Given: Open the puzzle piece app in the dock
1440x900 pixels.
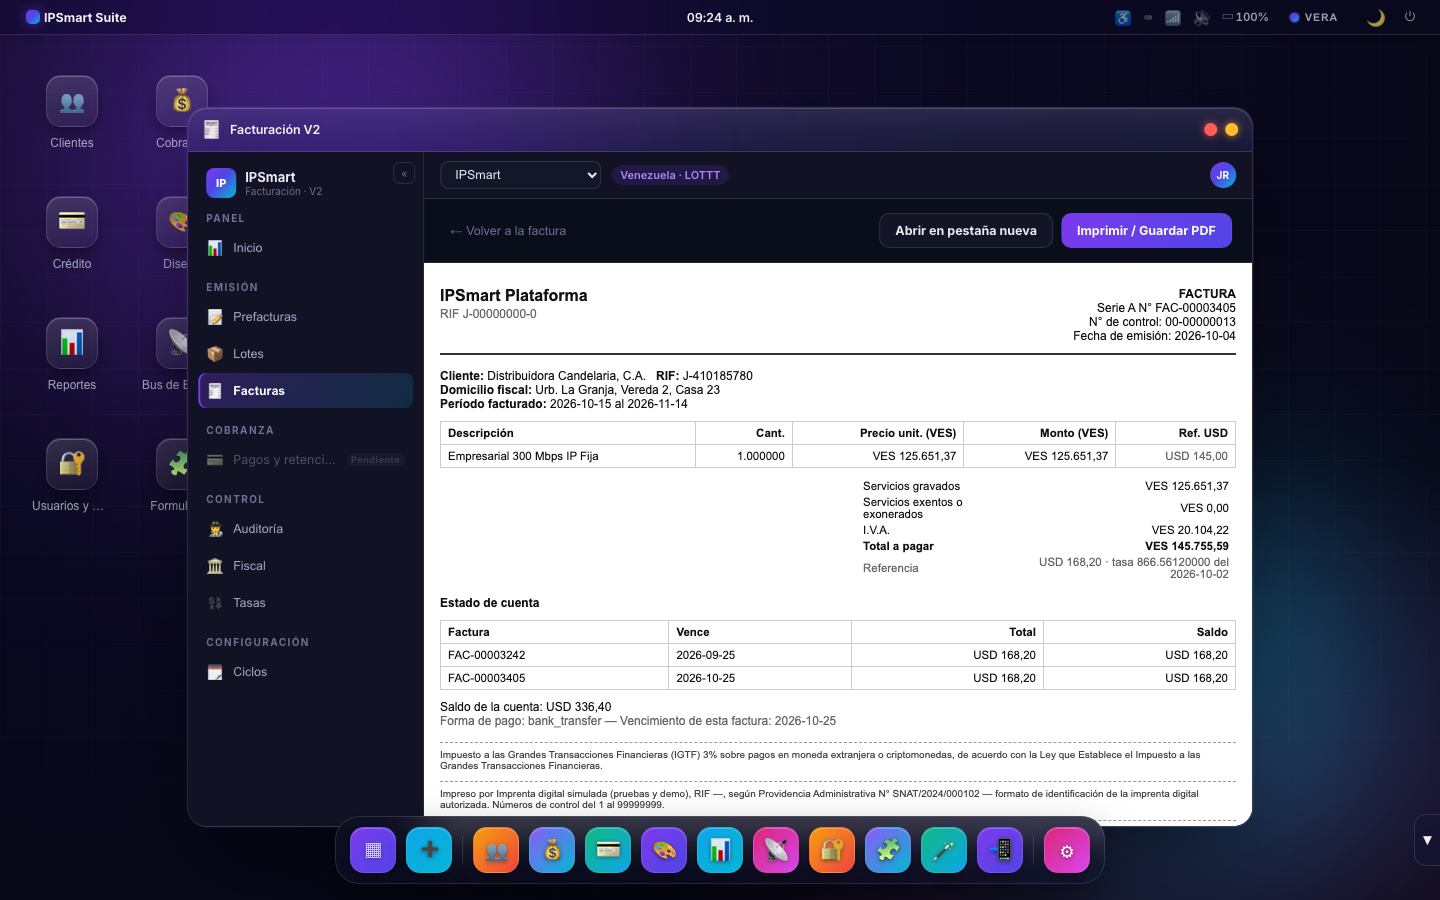Looking at the screenshot, I should pyautogui.click(x=888, y=851).
